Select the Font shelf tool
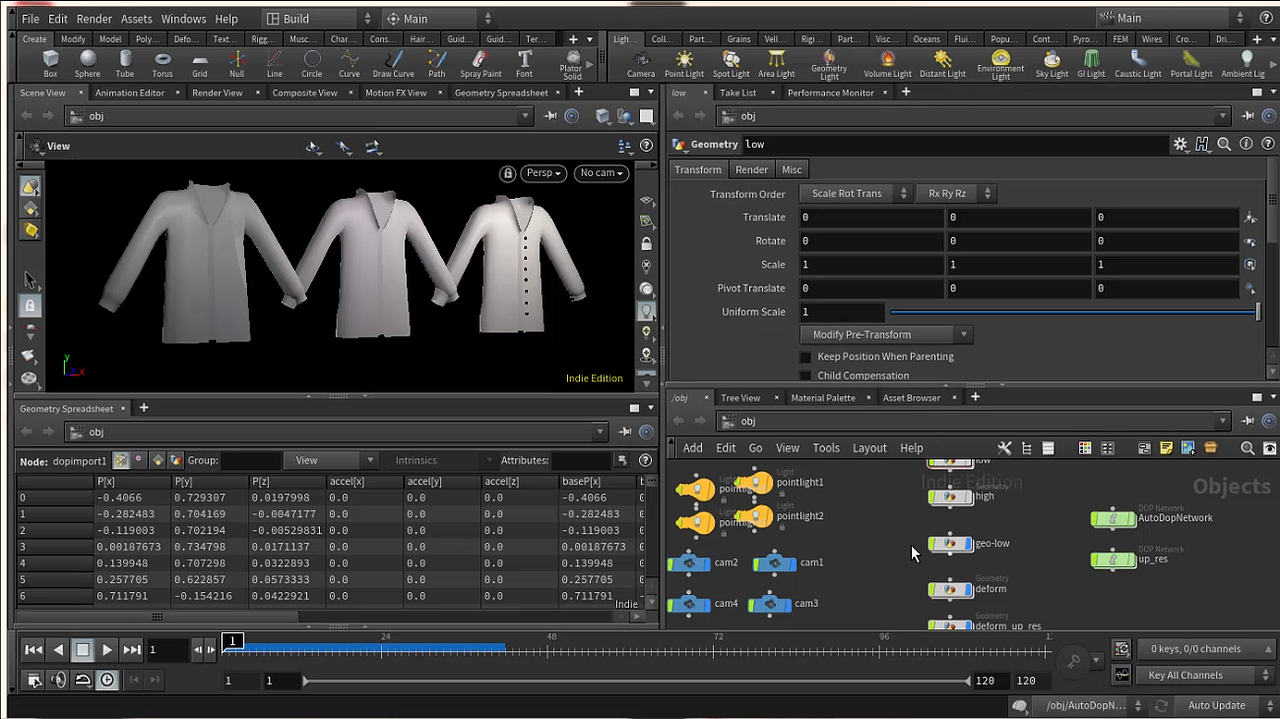Viewport: 1280px width, 719px height. pos(524,64)
